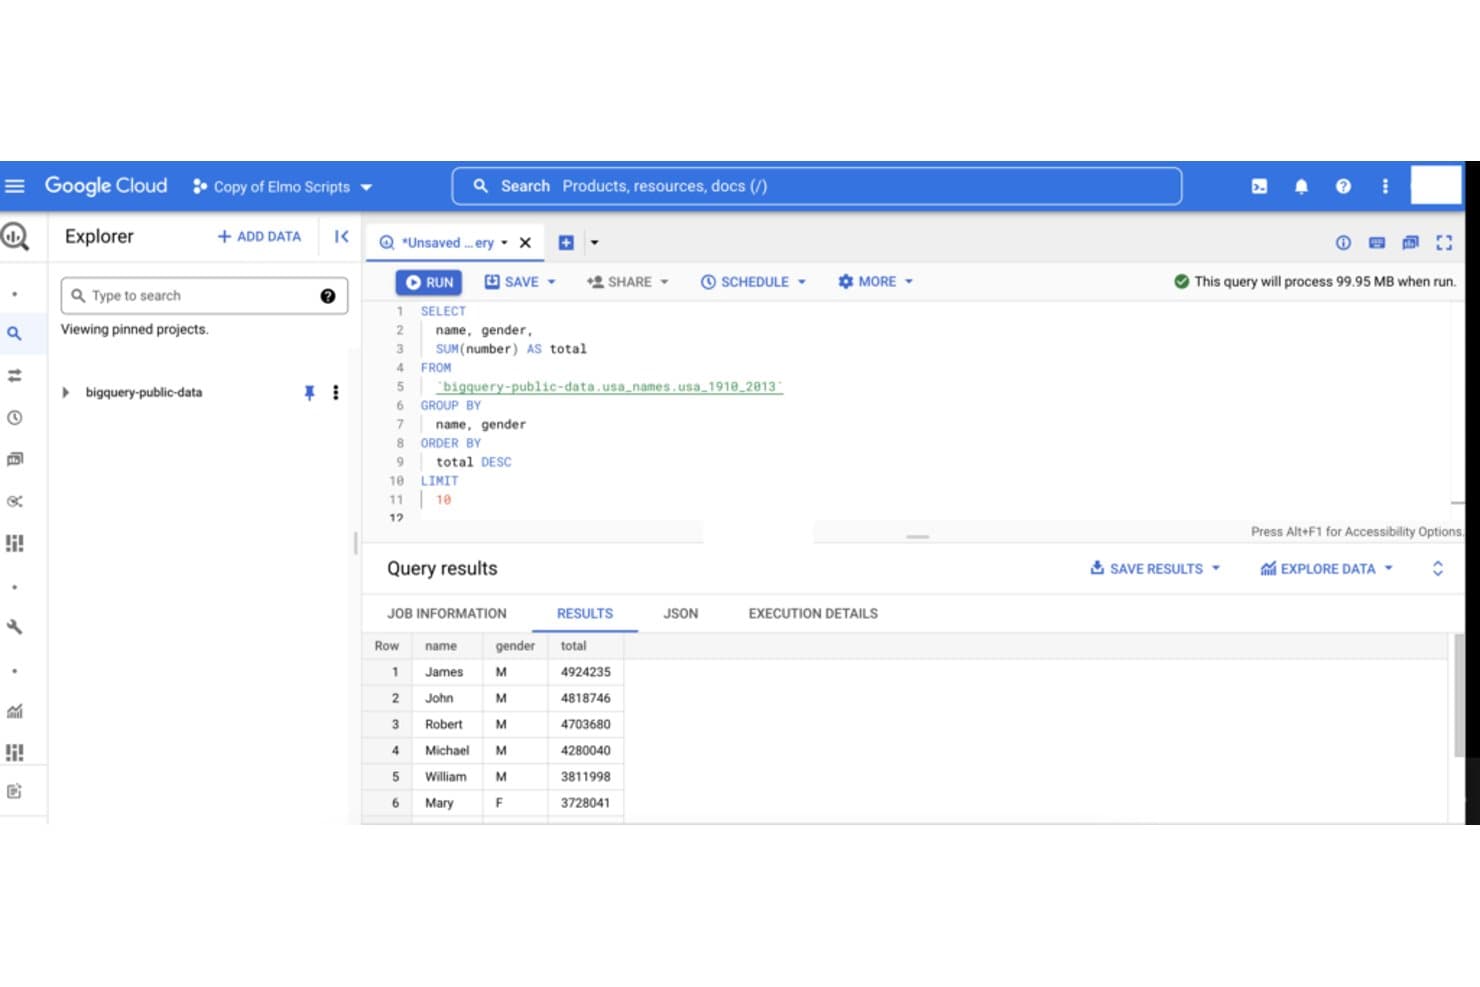Close the Unsaved query tab
1480x987 pixels.
click(x=525, y=243)
